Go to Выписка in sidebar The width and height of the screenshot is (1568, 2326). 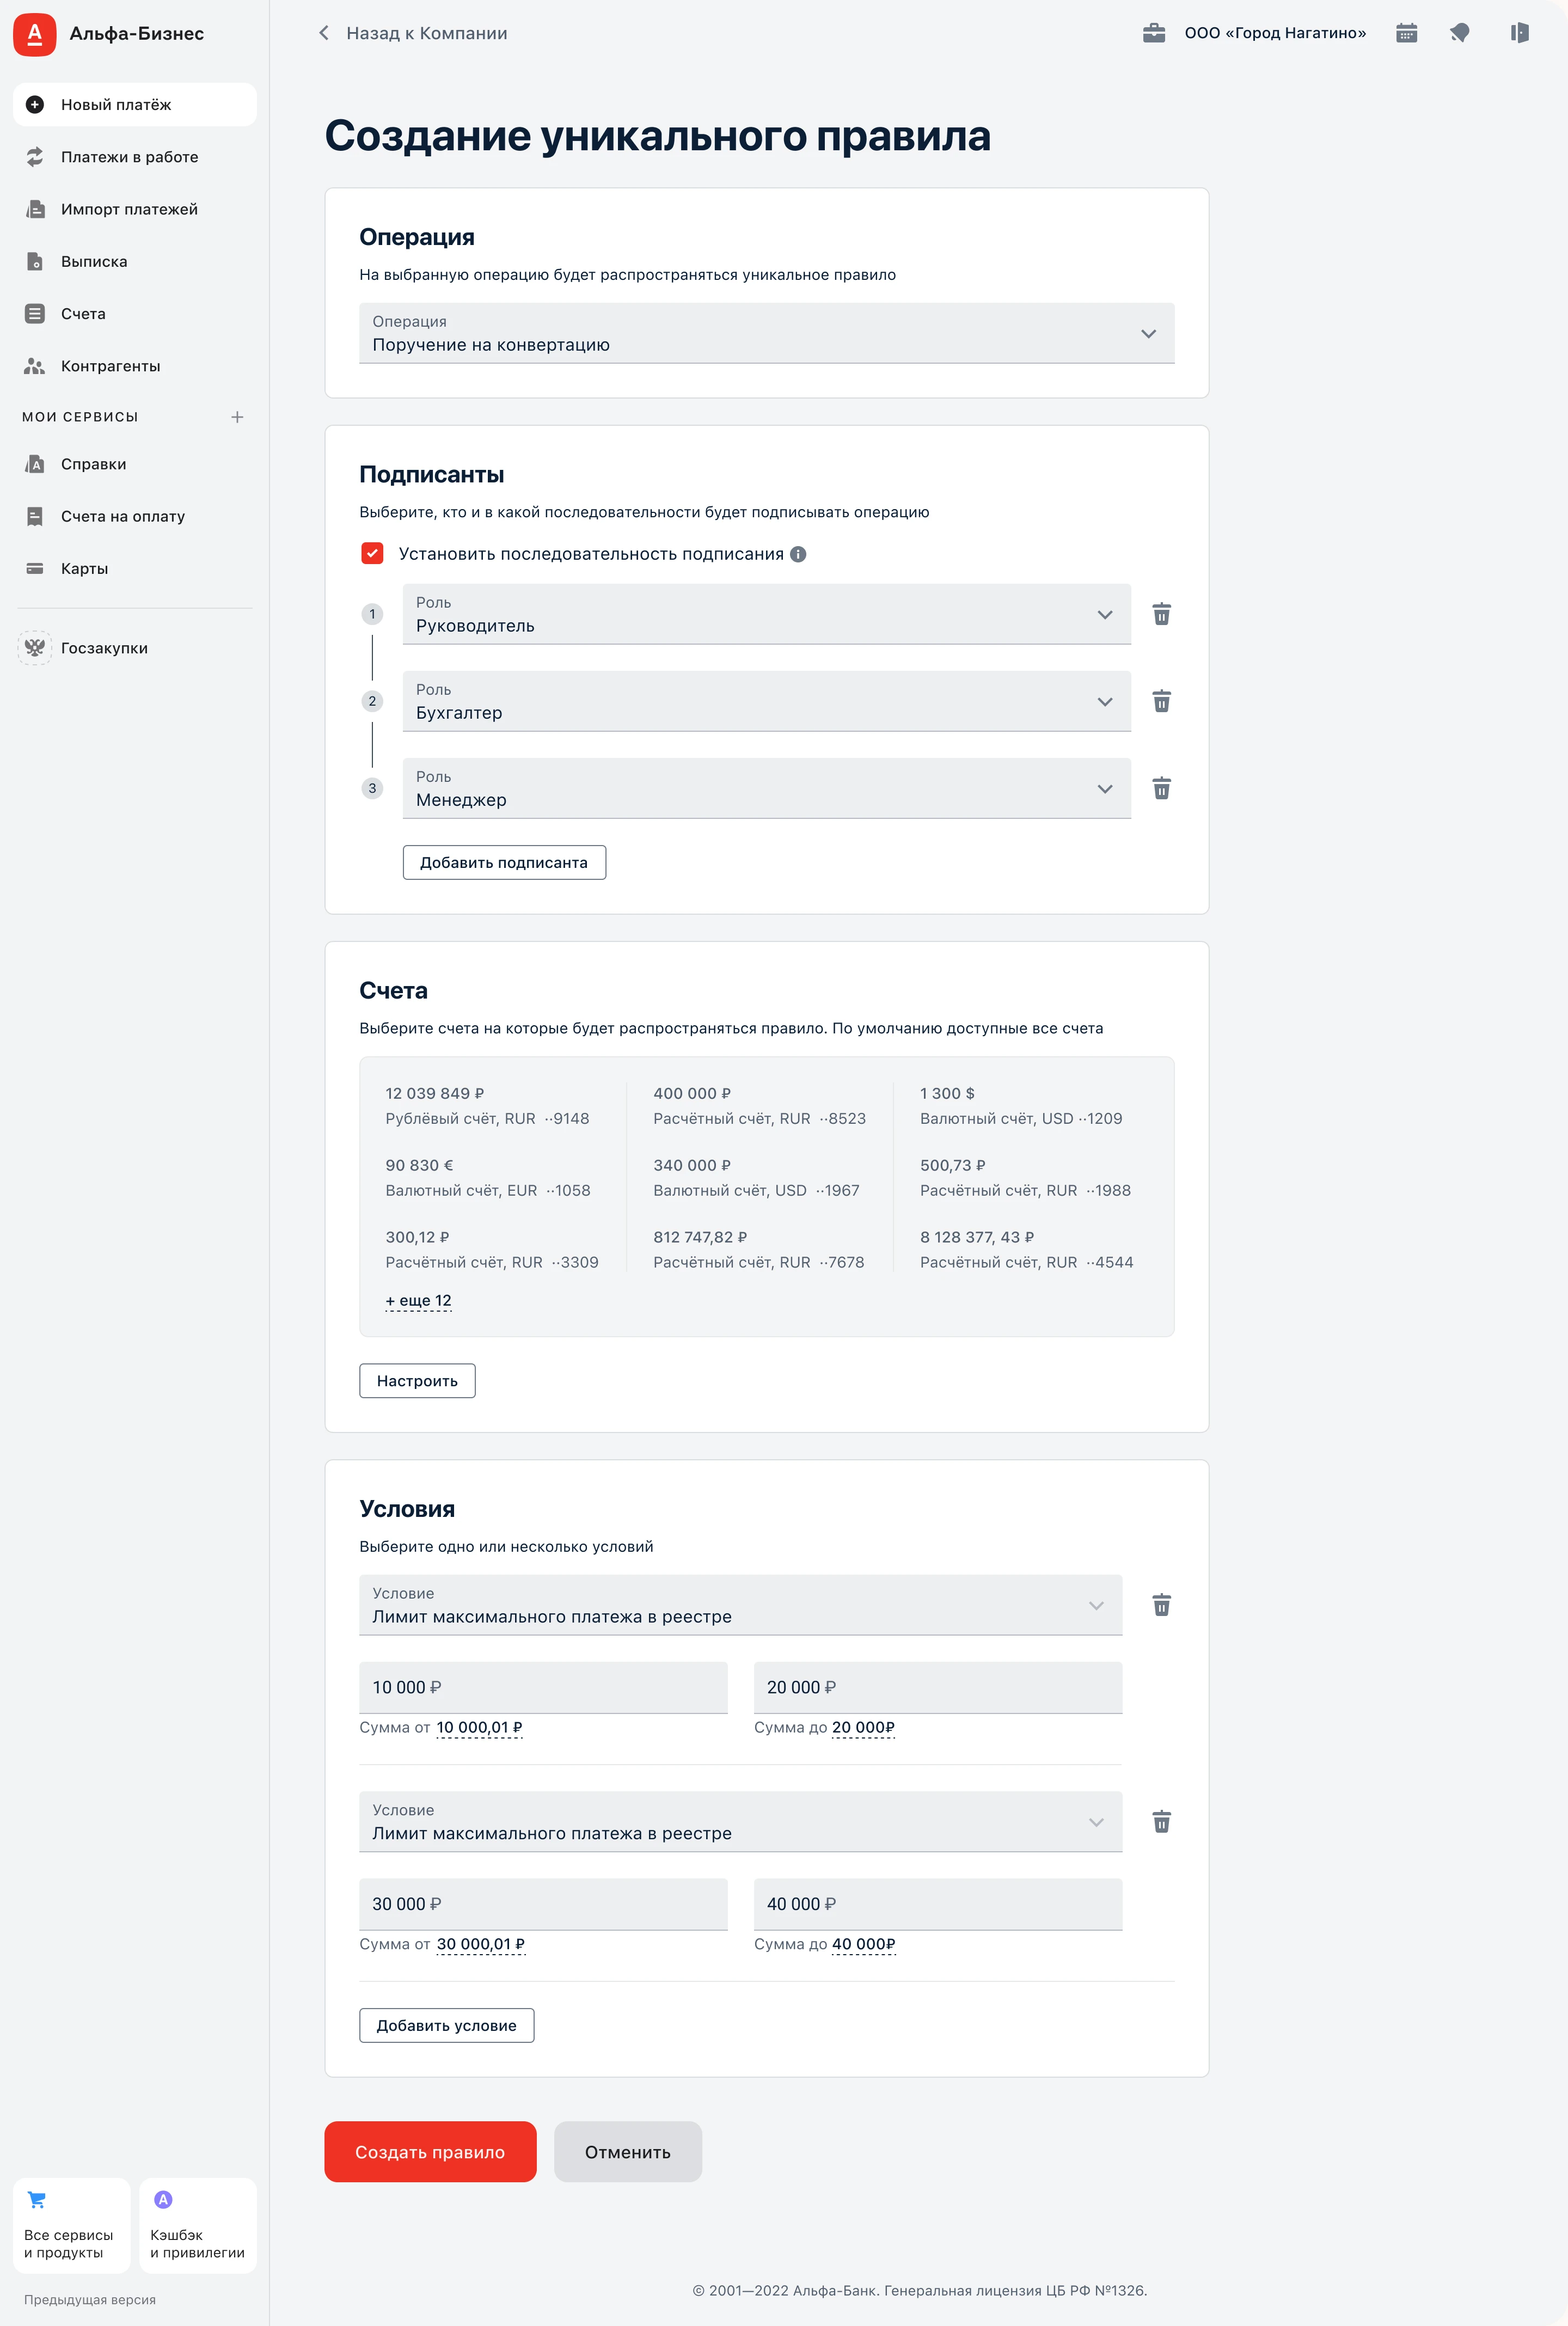[94, 262]
